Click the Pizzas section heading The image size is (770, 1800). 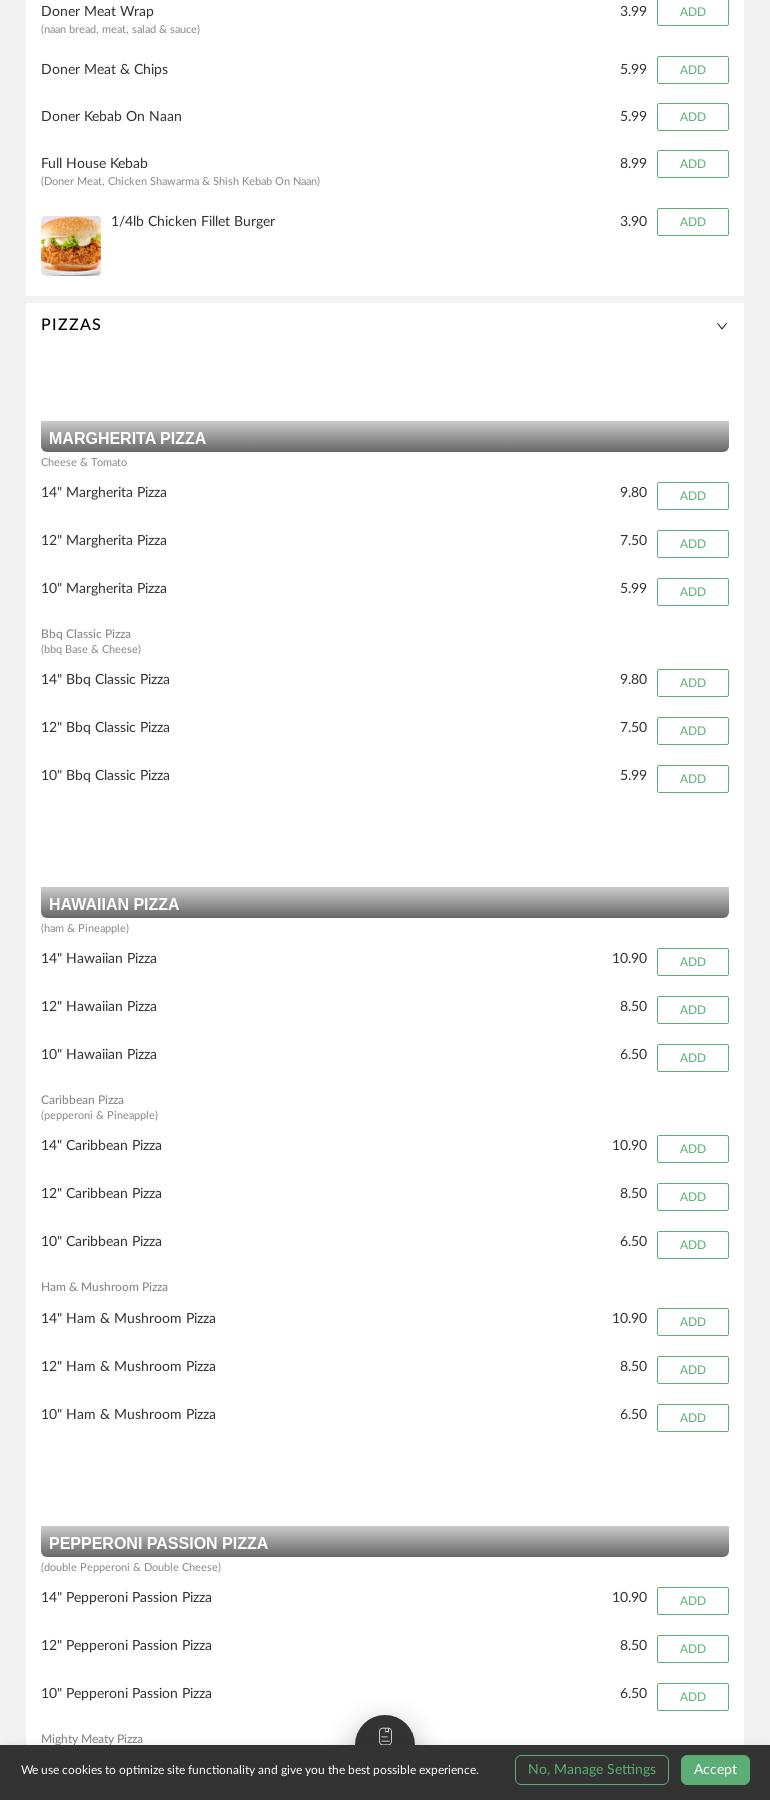coord(71,325)
